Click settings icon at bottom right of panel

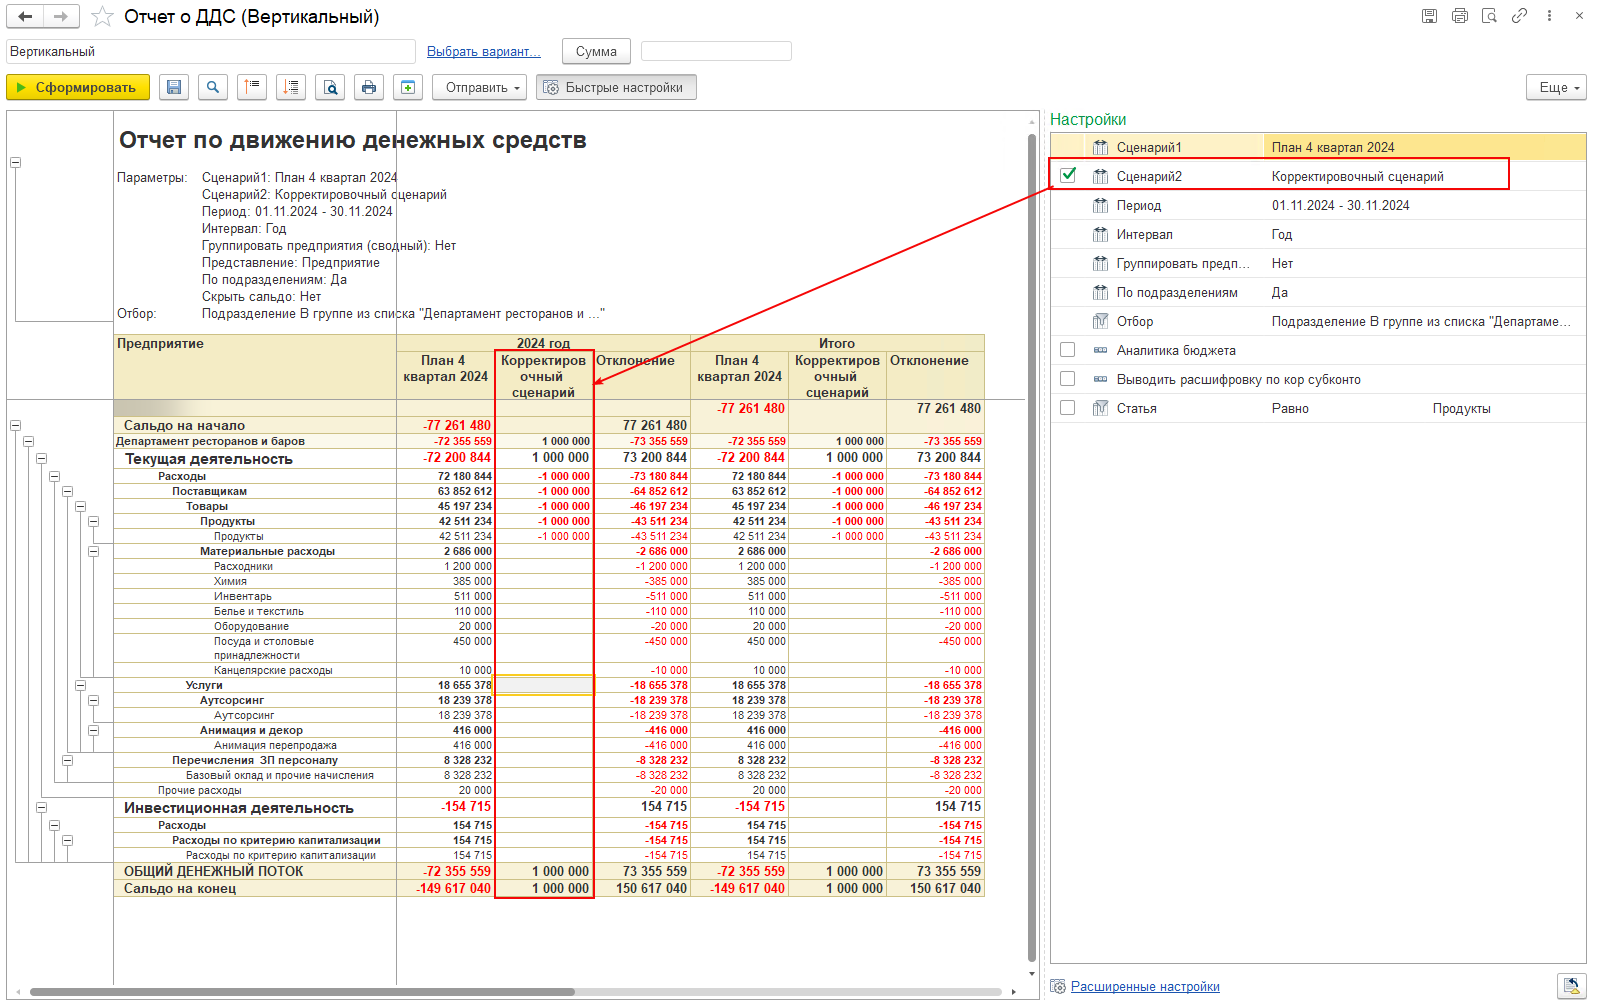pyautogui.click(x=1572, y=986)
